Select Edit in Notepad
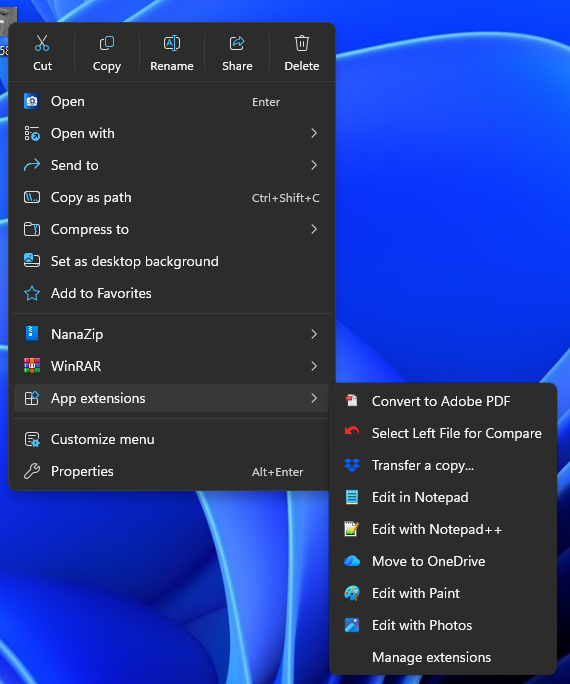 point(443,497)
